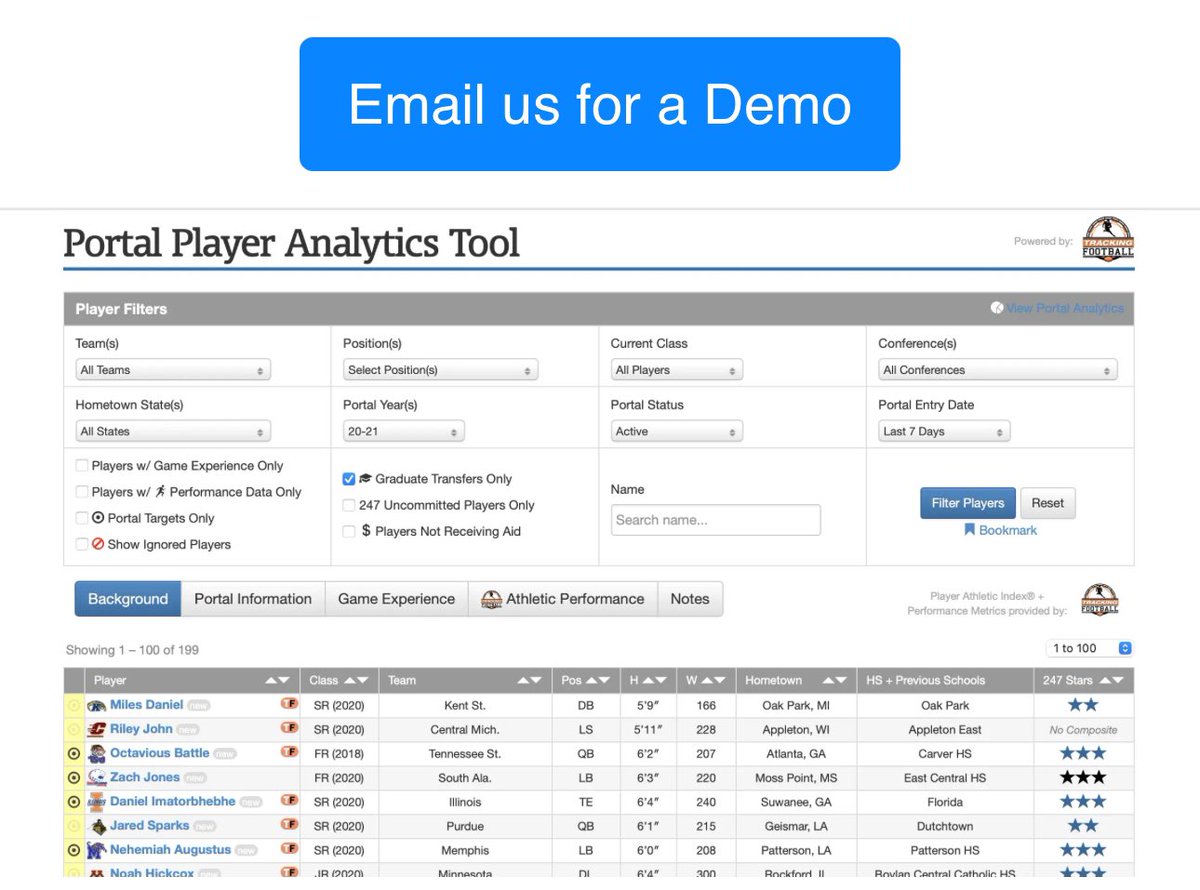The image size is (1200, 890).
Task: Open Zach Jones player link
Action: click(145, 776)
